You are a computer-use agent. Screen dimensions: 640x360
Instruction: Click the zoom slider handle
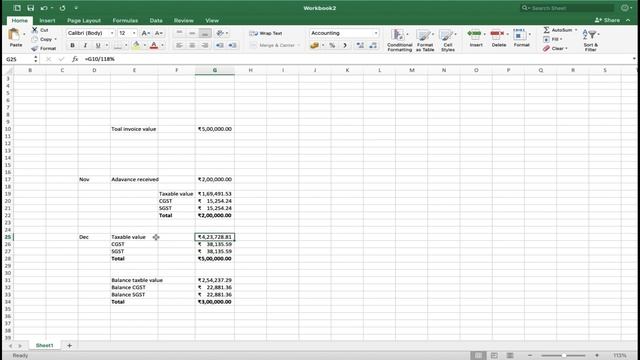564,356
